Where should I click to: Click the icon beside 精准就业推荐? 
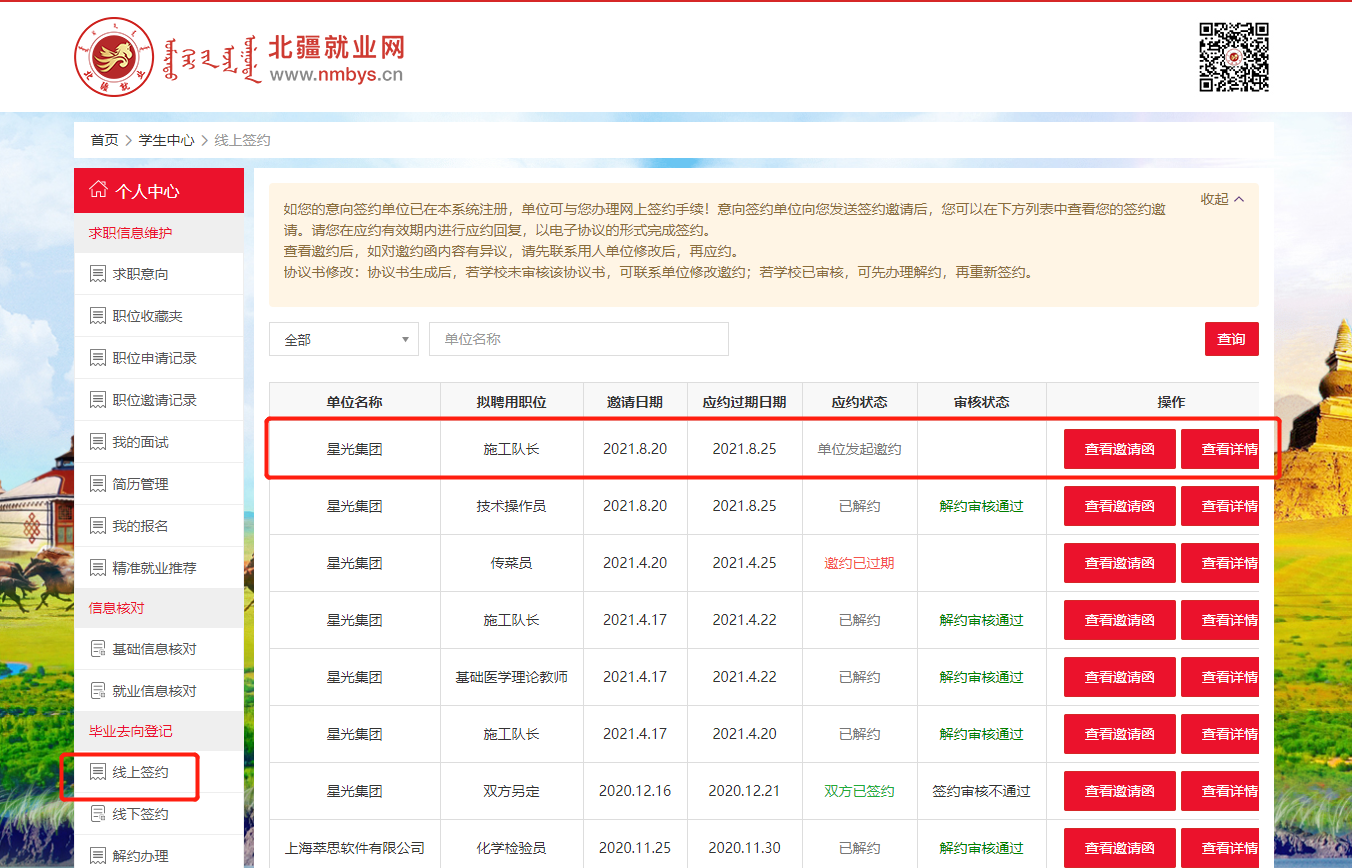(x=98, y=568)
